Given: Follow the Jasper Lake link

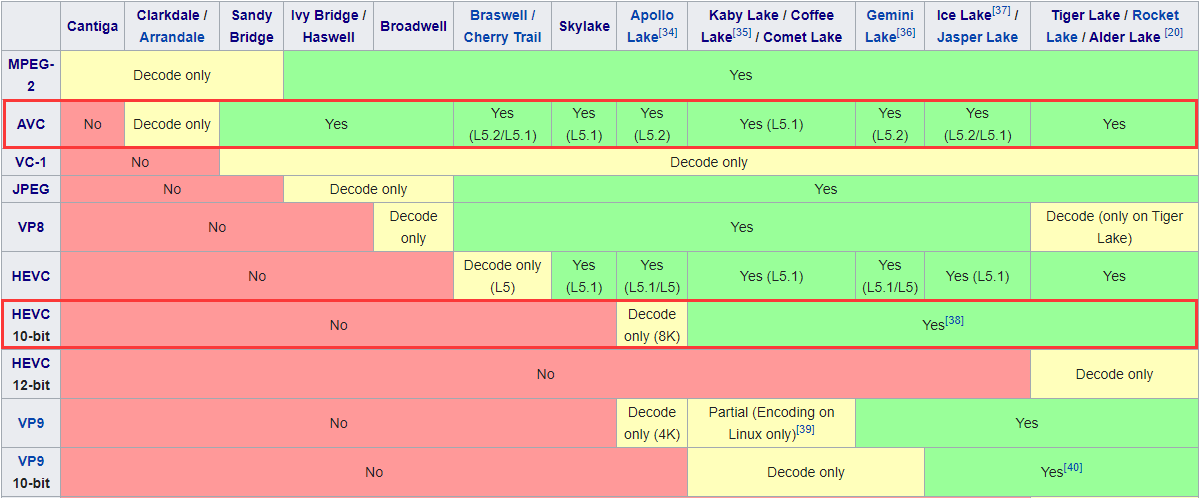Looking at the screenshot, I should pos(977,37).
